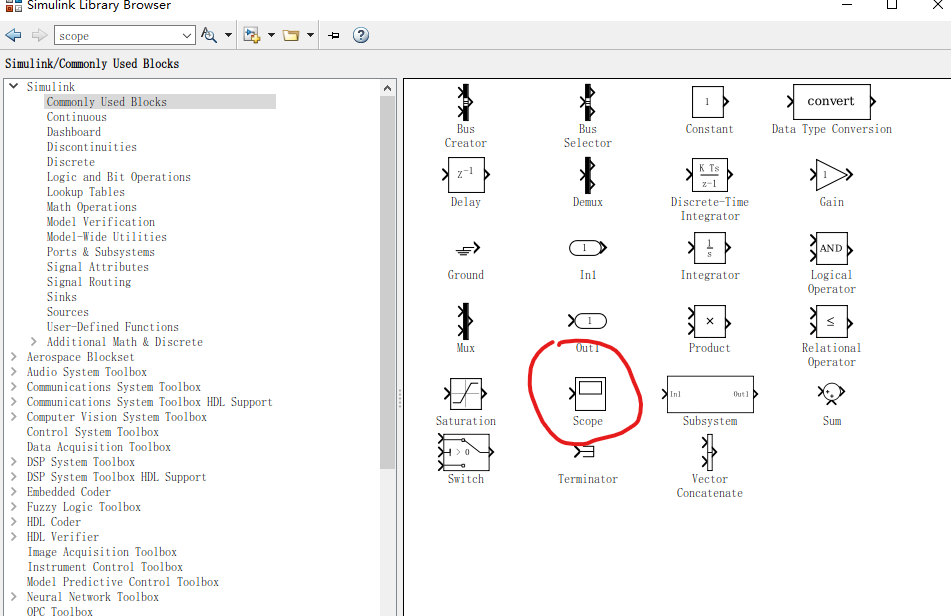Select the Sources library

click(x=68, y=312)
